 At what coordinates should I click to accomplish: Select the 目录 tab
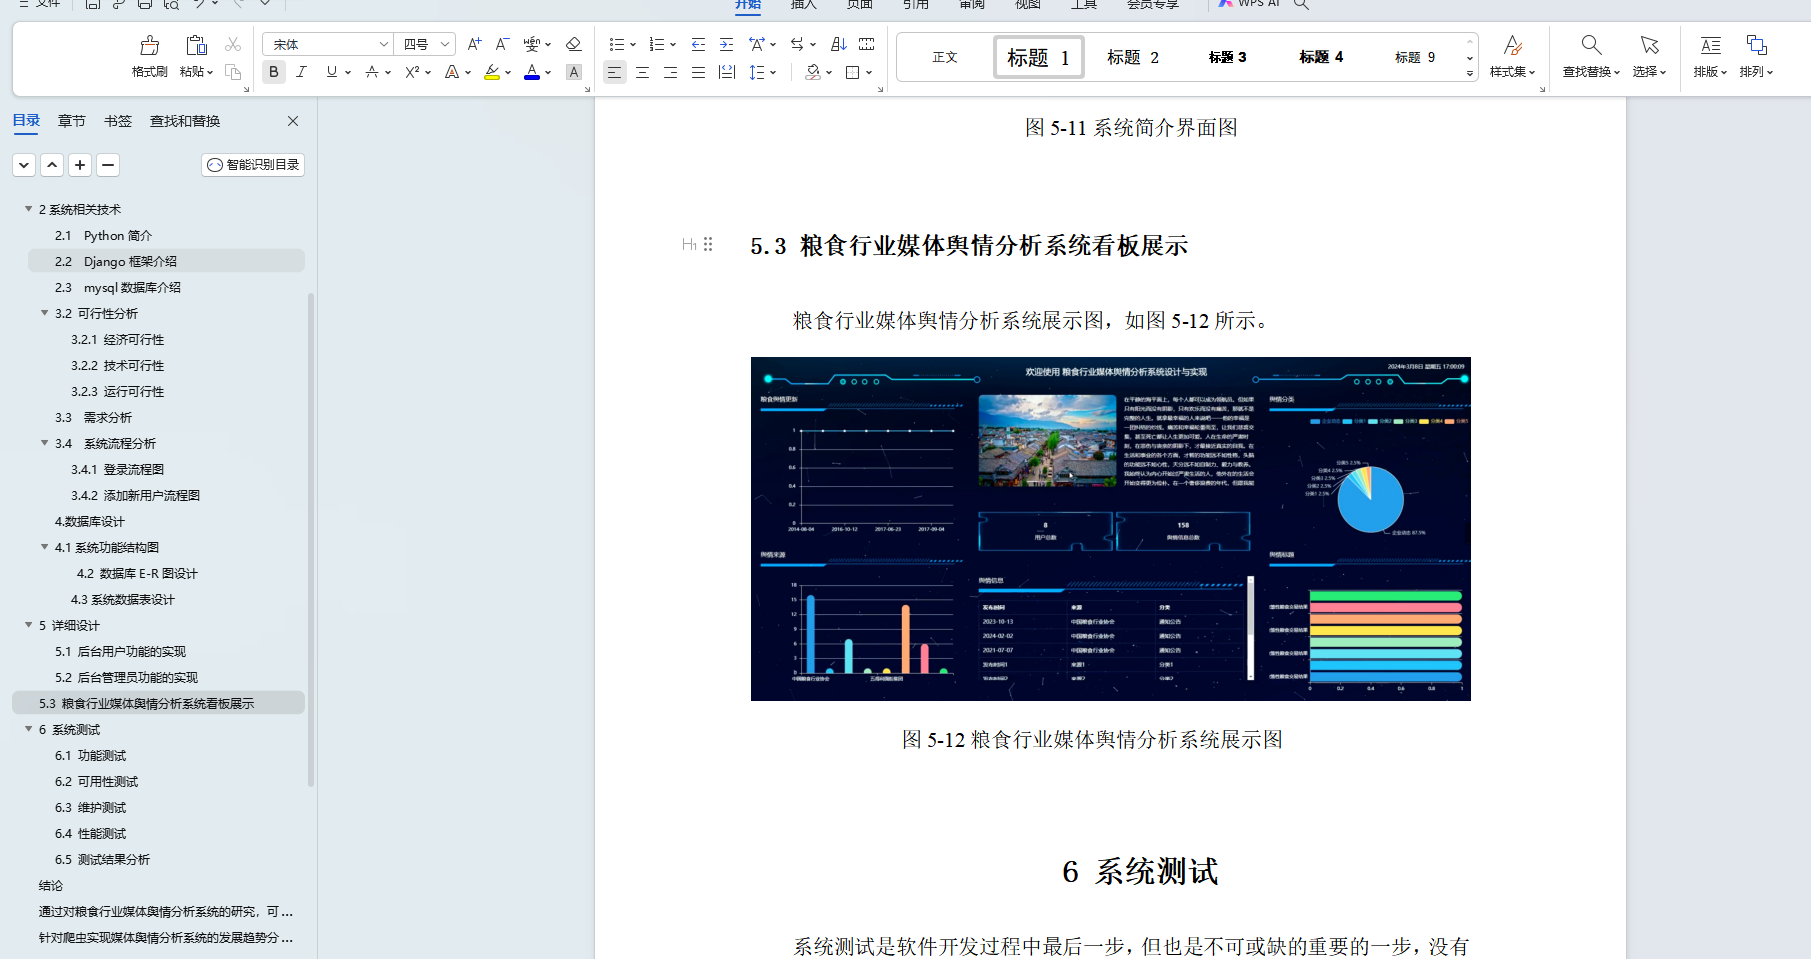tap(26, 121)
